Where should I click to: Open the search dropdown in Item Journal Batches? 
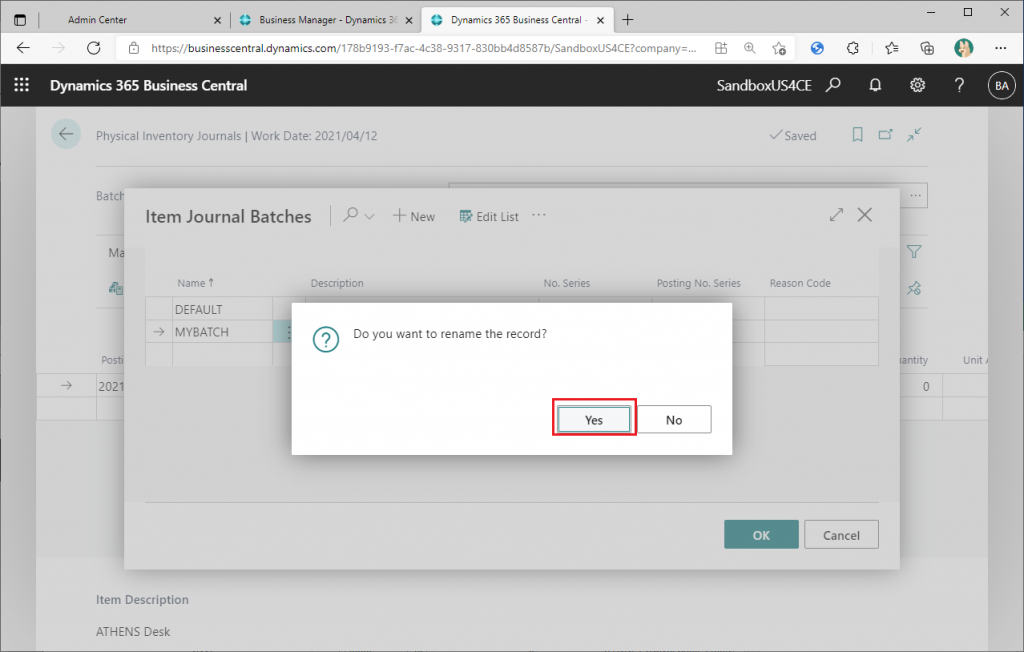358,216
